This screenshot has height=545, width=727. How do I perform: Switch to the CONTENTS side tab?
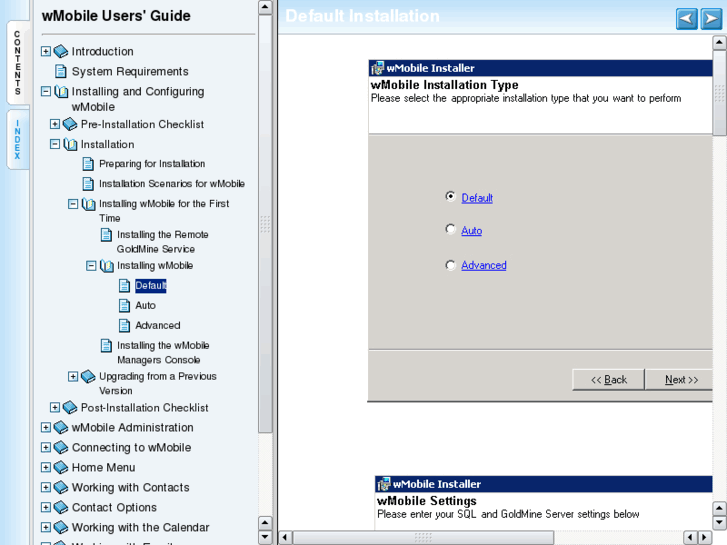pyautogui.click(x=18, y=63)
